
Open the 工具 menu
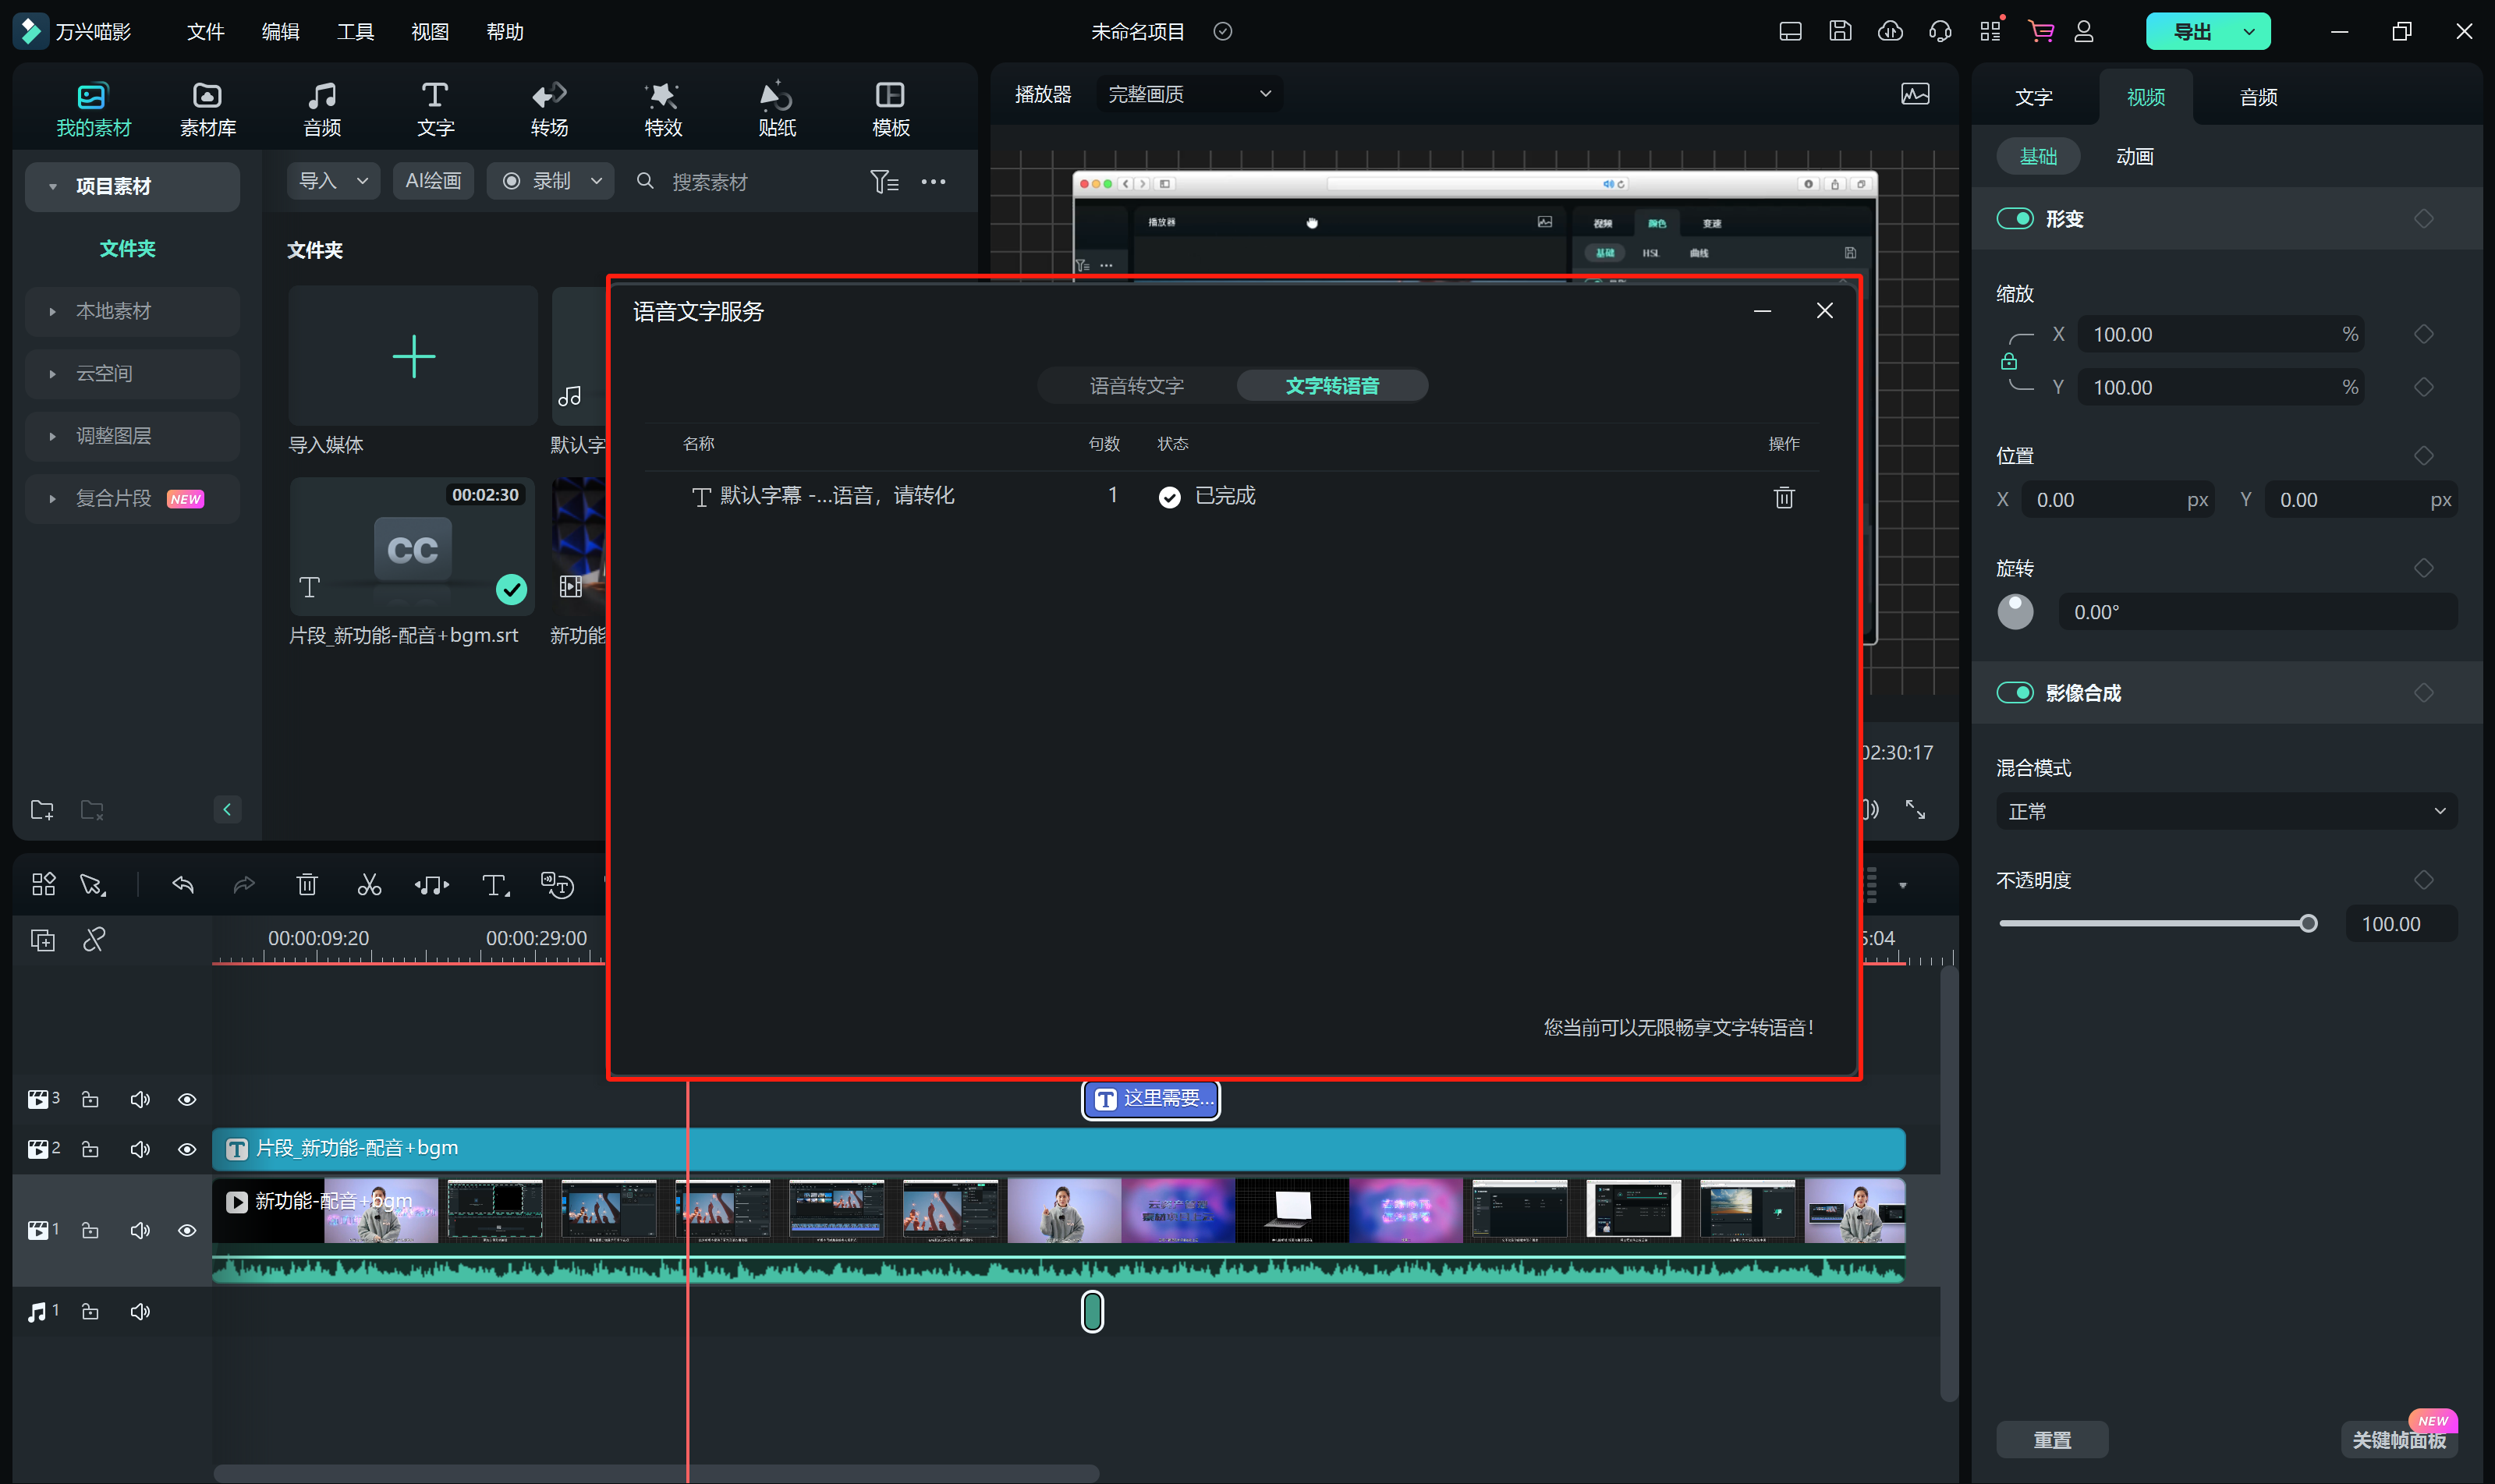coord(355,31)
